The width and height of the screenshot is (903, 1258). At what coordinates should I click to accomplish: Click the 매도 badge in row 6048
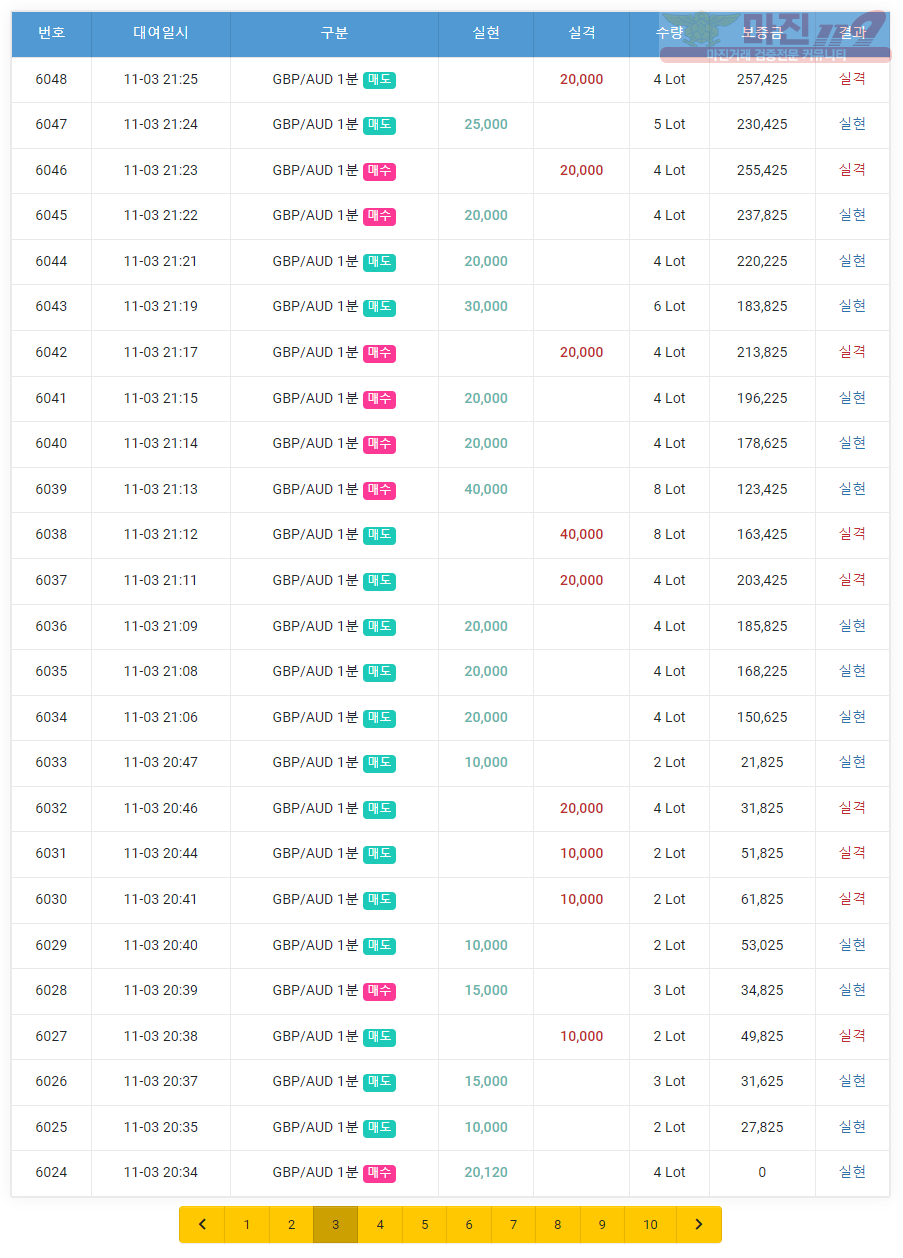379,80
